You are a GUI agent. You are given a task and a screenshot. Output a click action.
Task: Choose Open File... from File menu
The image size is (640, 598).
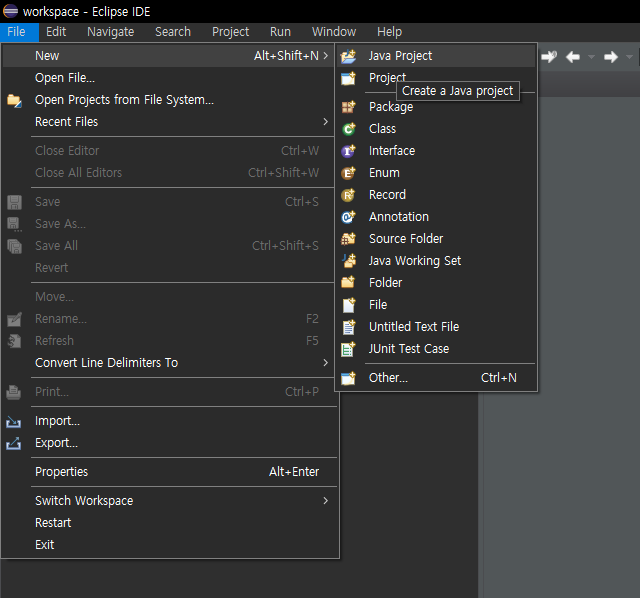(169, 78)
